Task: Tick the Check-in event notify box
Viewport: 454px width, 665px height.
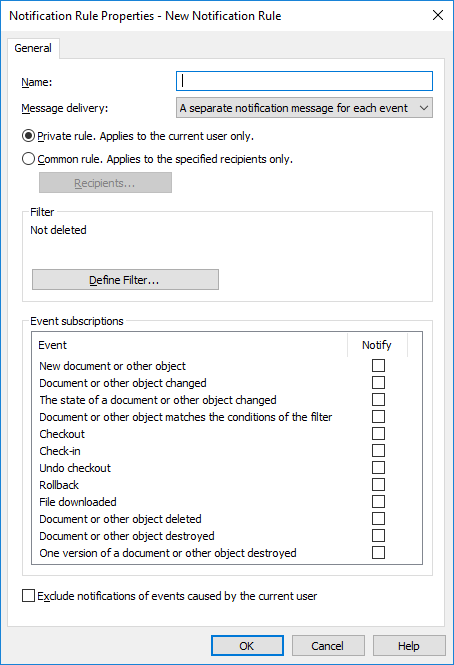Action: click(378, 450)
